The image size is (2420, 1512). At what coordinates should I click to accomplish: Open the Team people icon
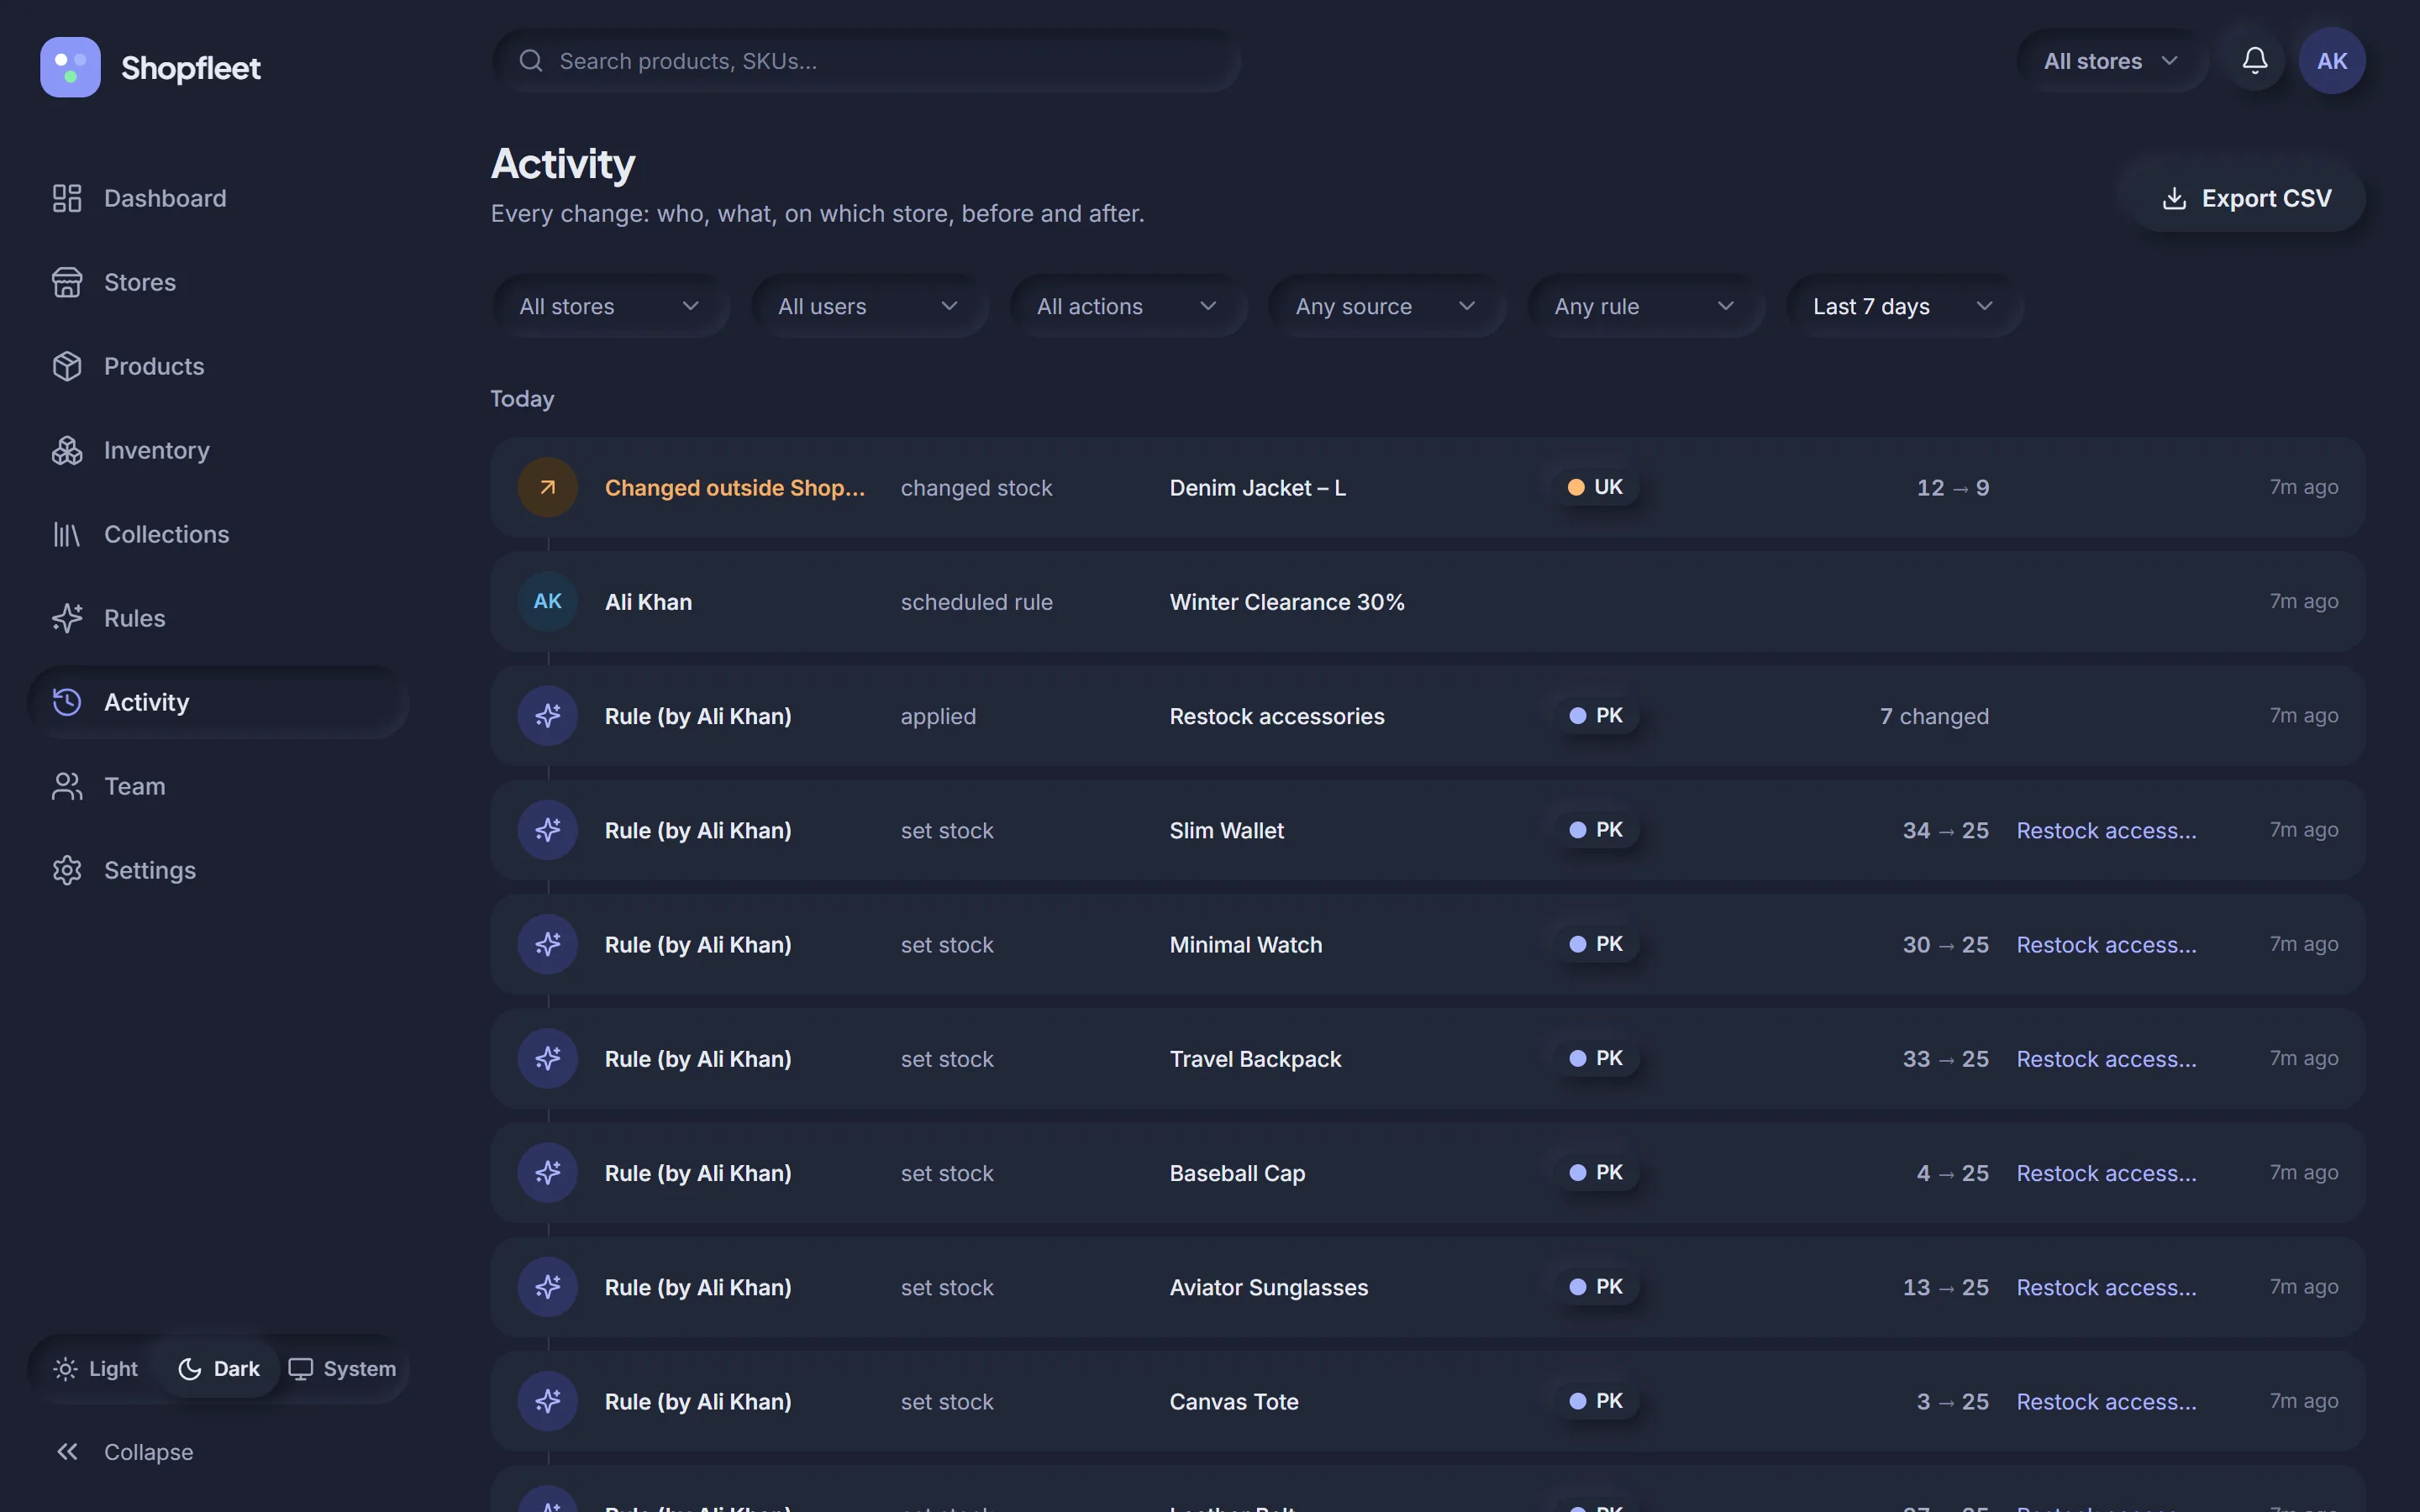67,786
